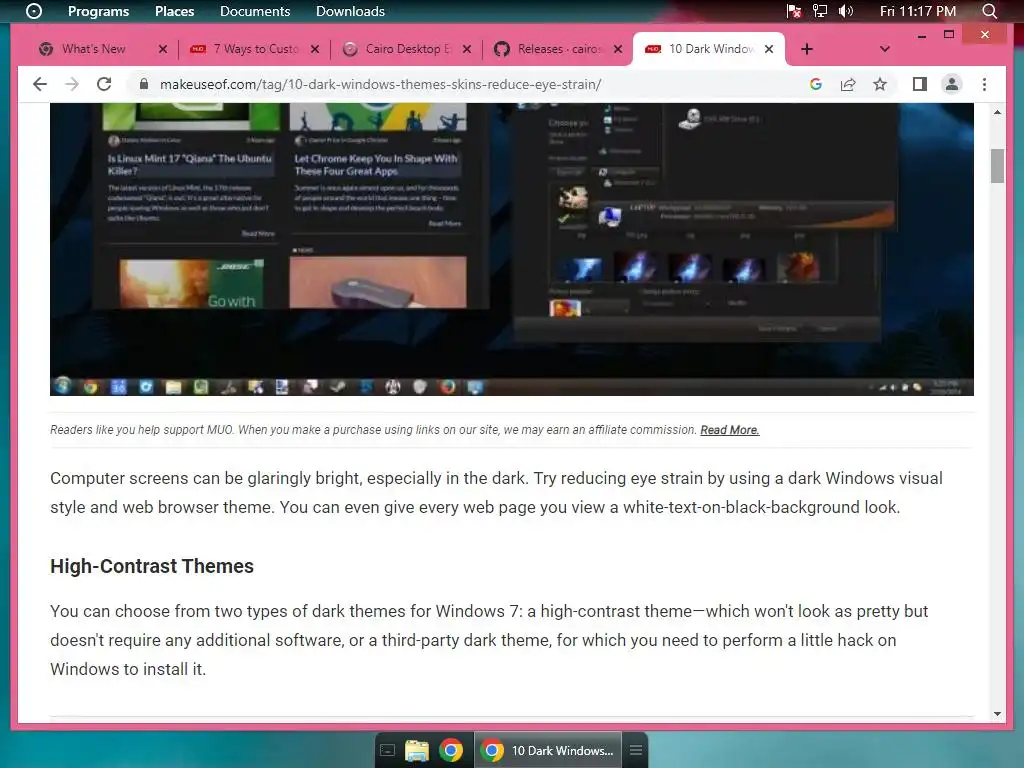
Task: Select the 10 Dark Windows tab
Action: (x=709, y=49)
